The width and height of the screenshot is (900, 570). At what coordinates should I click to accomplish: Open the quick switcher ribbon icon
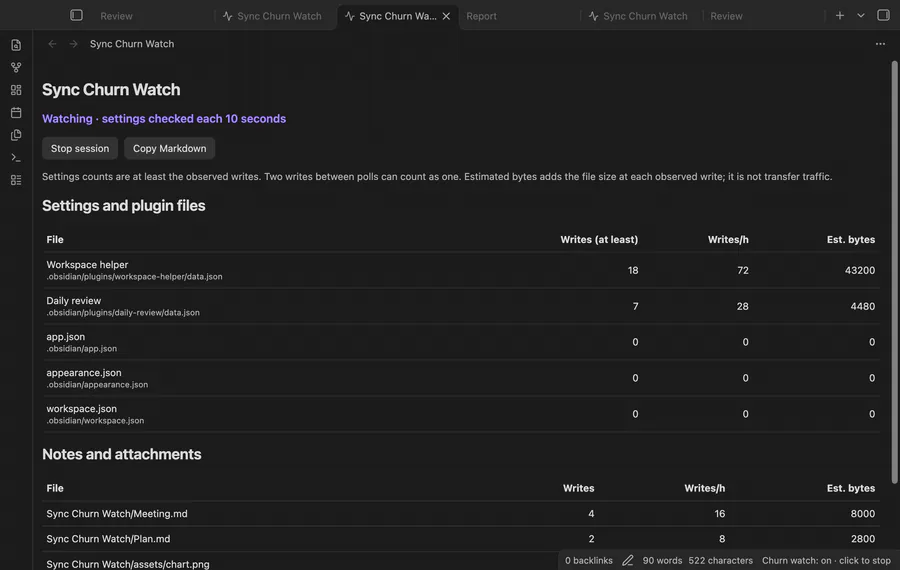[x=16, y=45]
